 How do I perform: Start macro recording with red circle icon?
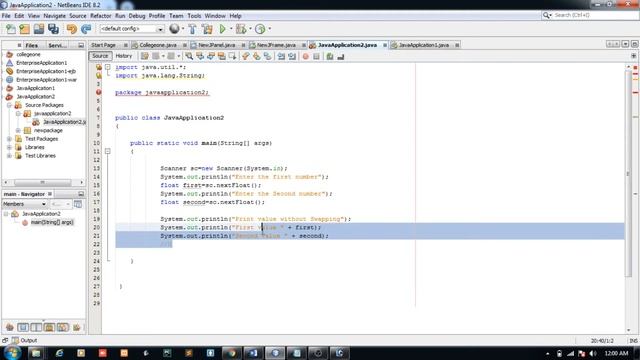[305, 56]
